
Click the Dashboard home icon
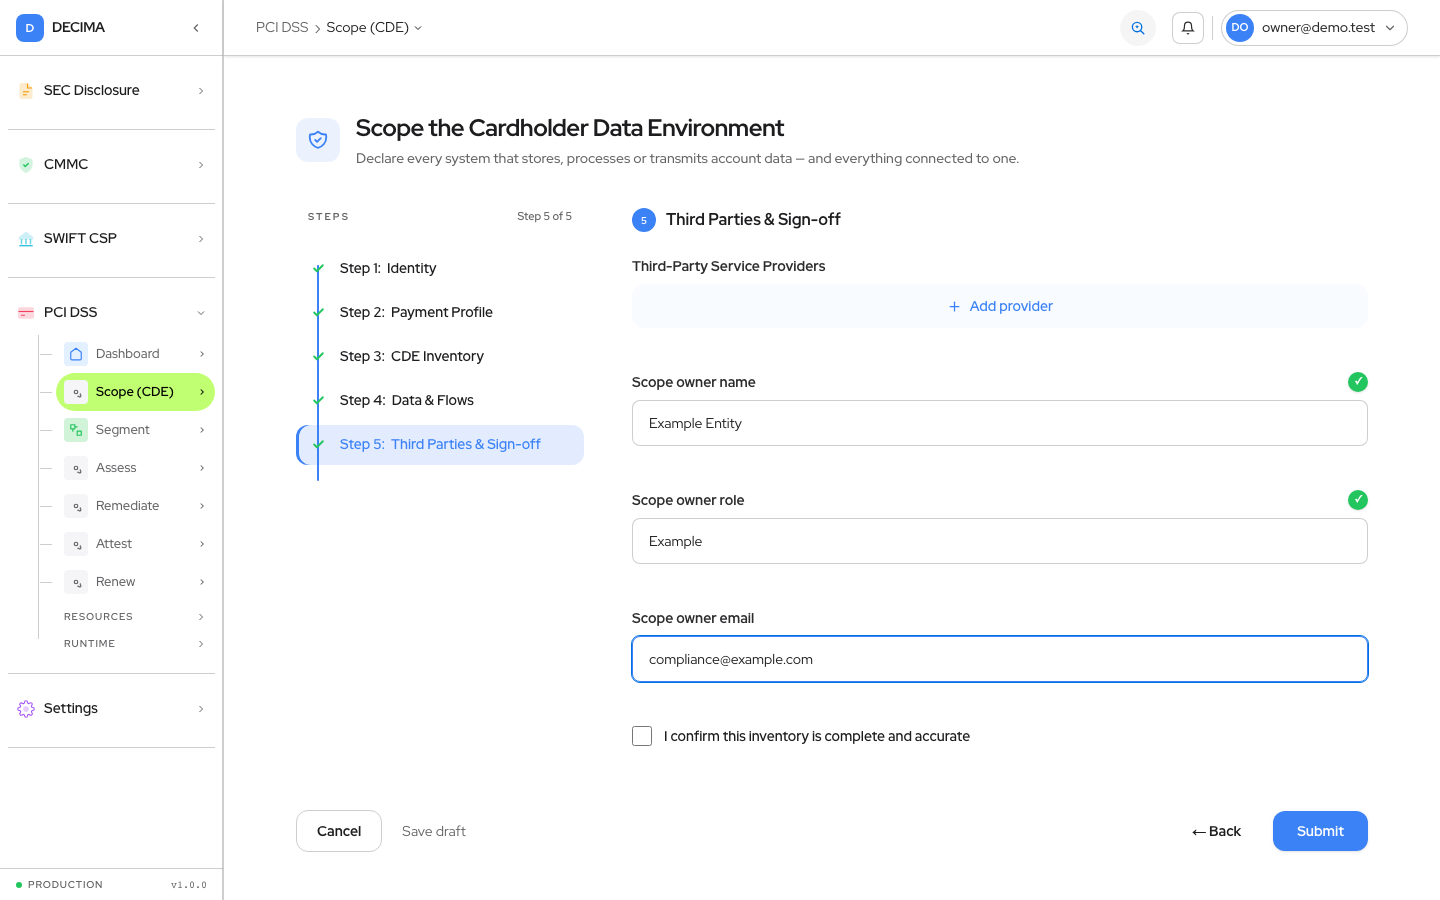tap(76, 354)
